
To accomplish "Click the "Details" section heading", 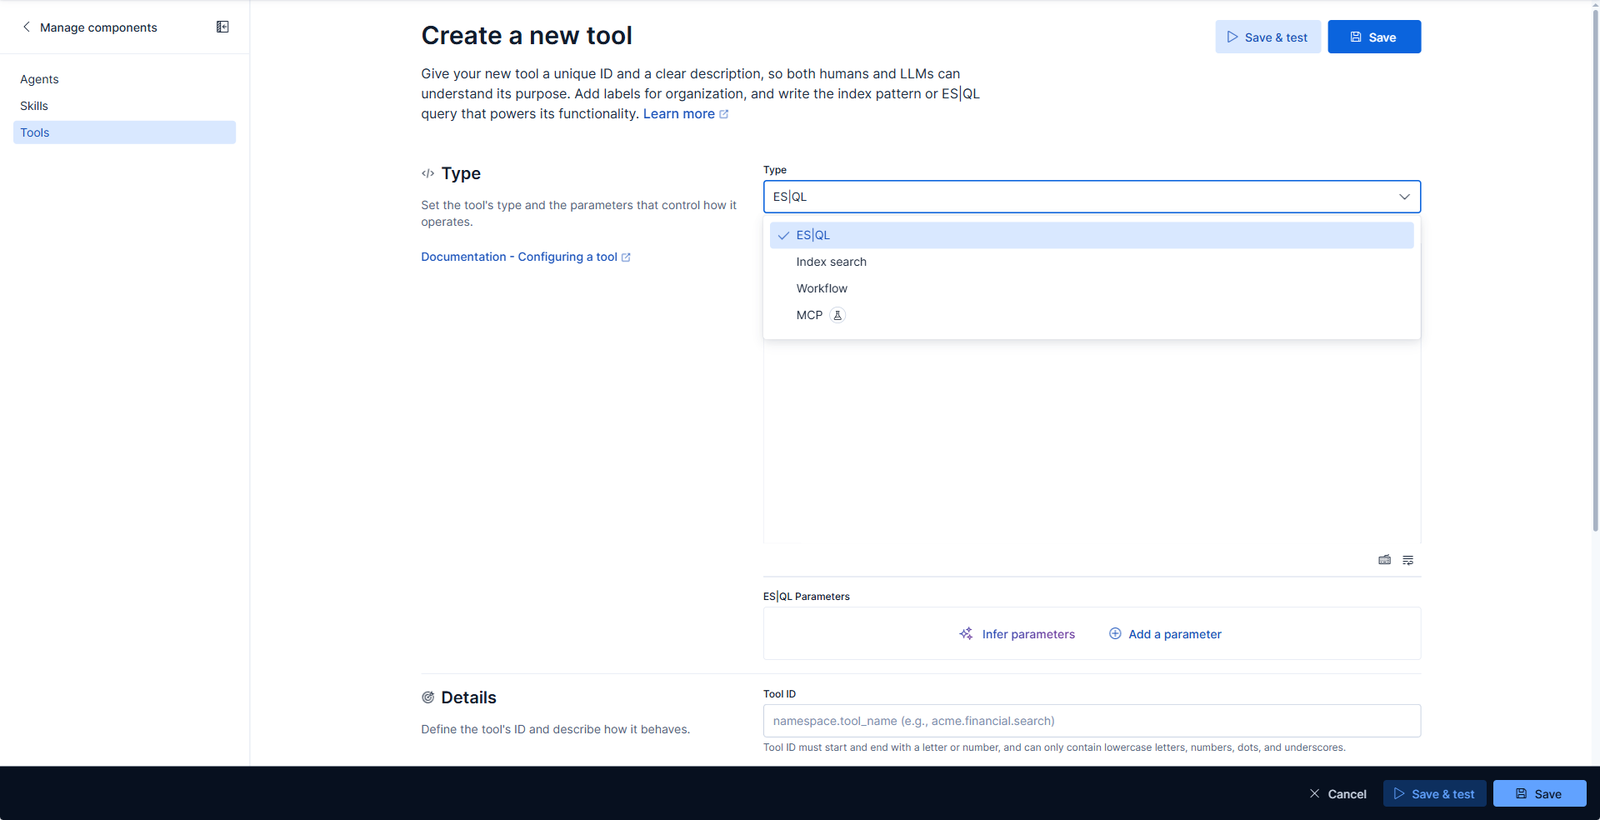I will point(468,698).
